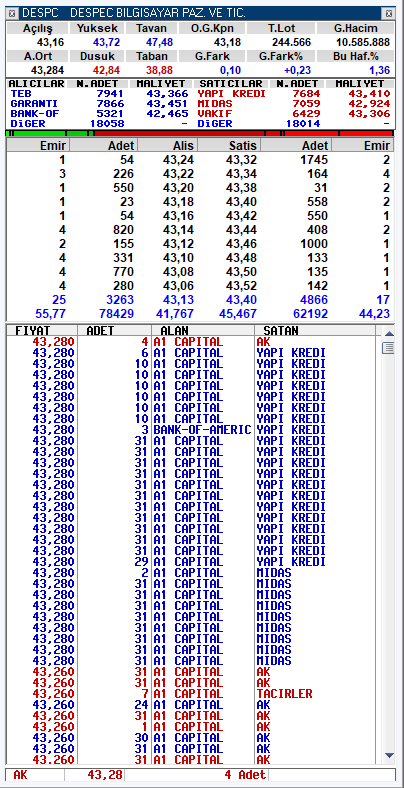Select bid price 43,06
Screen dimensions: 404x788
click(177, 286)
